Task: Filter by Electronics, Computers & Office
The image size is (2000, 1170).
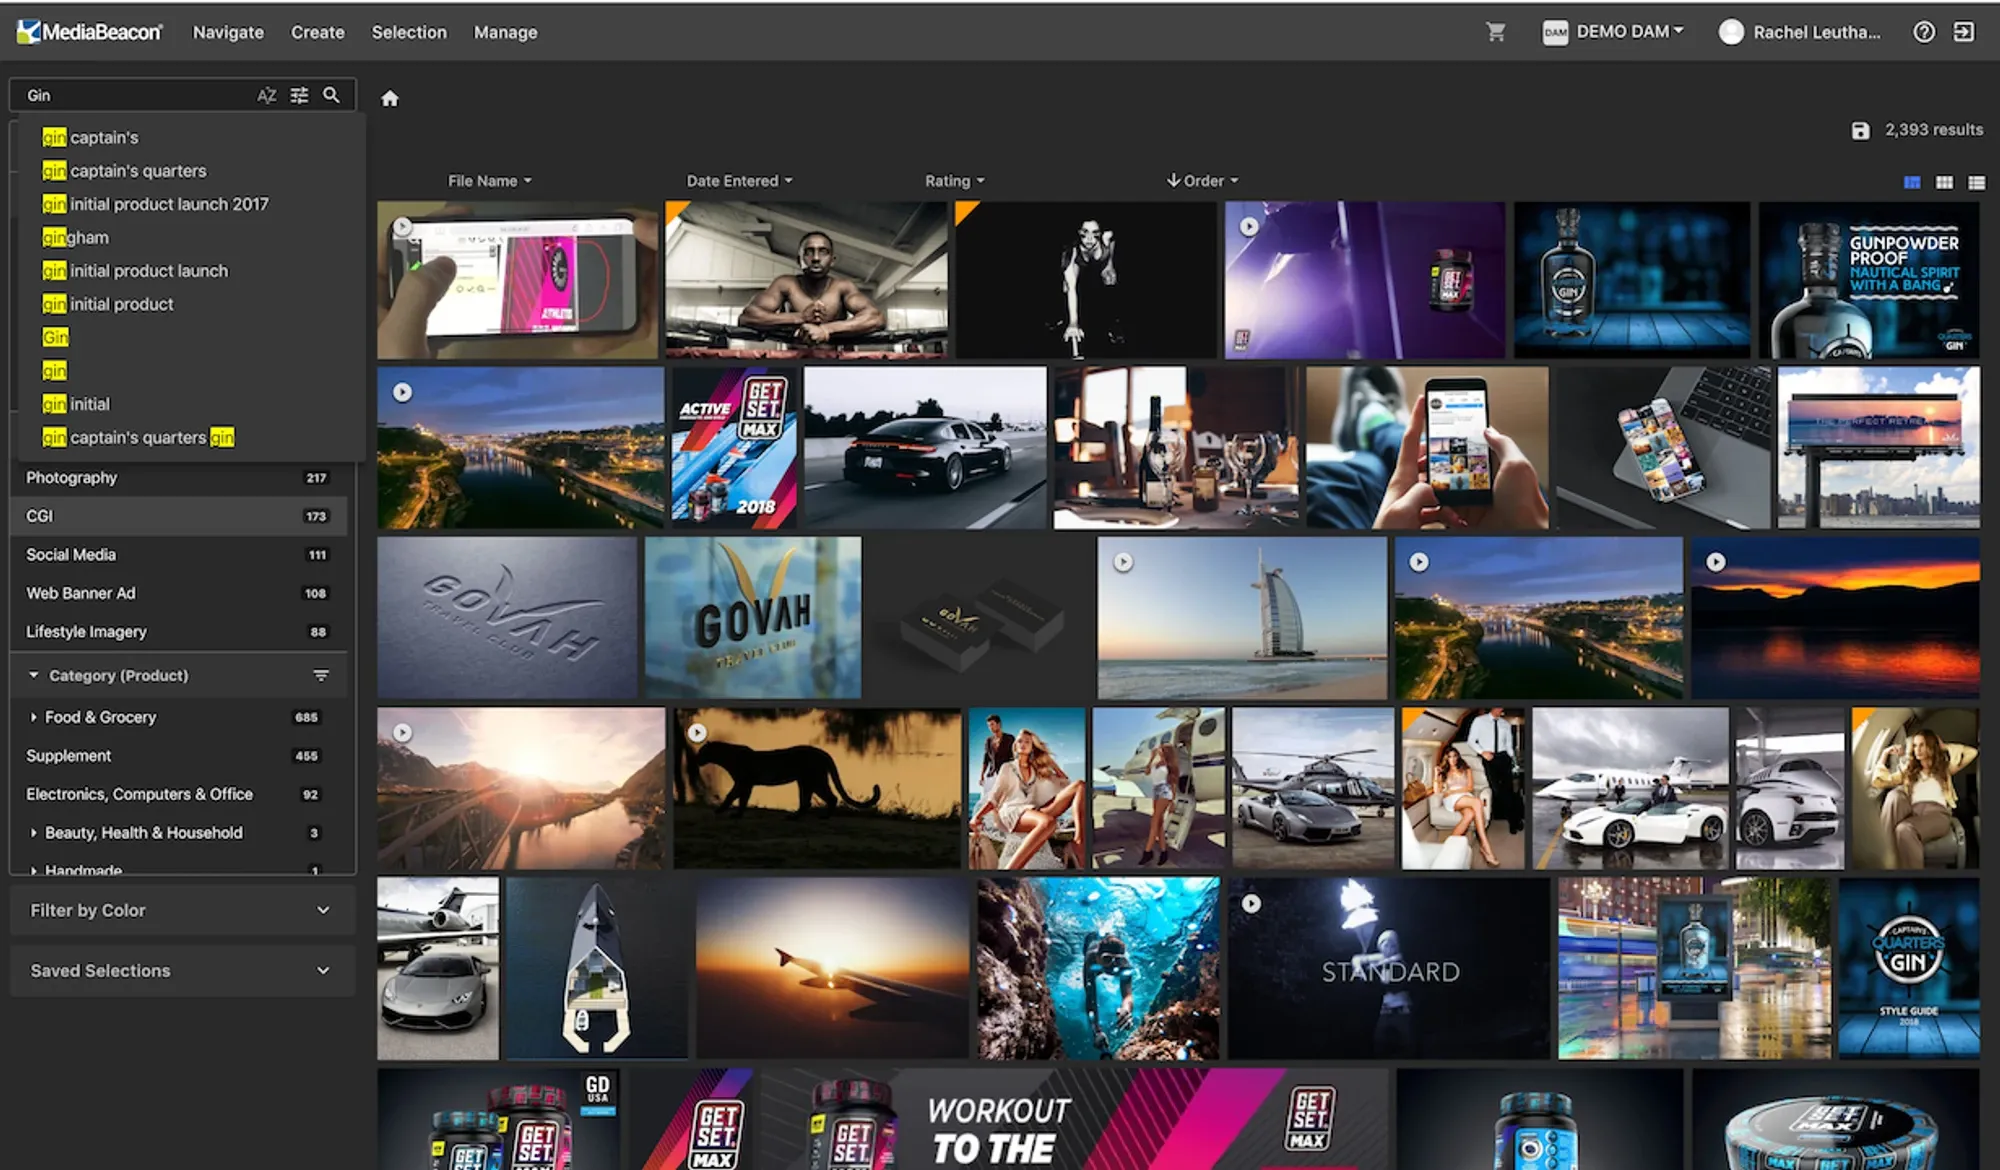Action: [x=178, y=794]
